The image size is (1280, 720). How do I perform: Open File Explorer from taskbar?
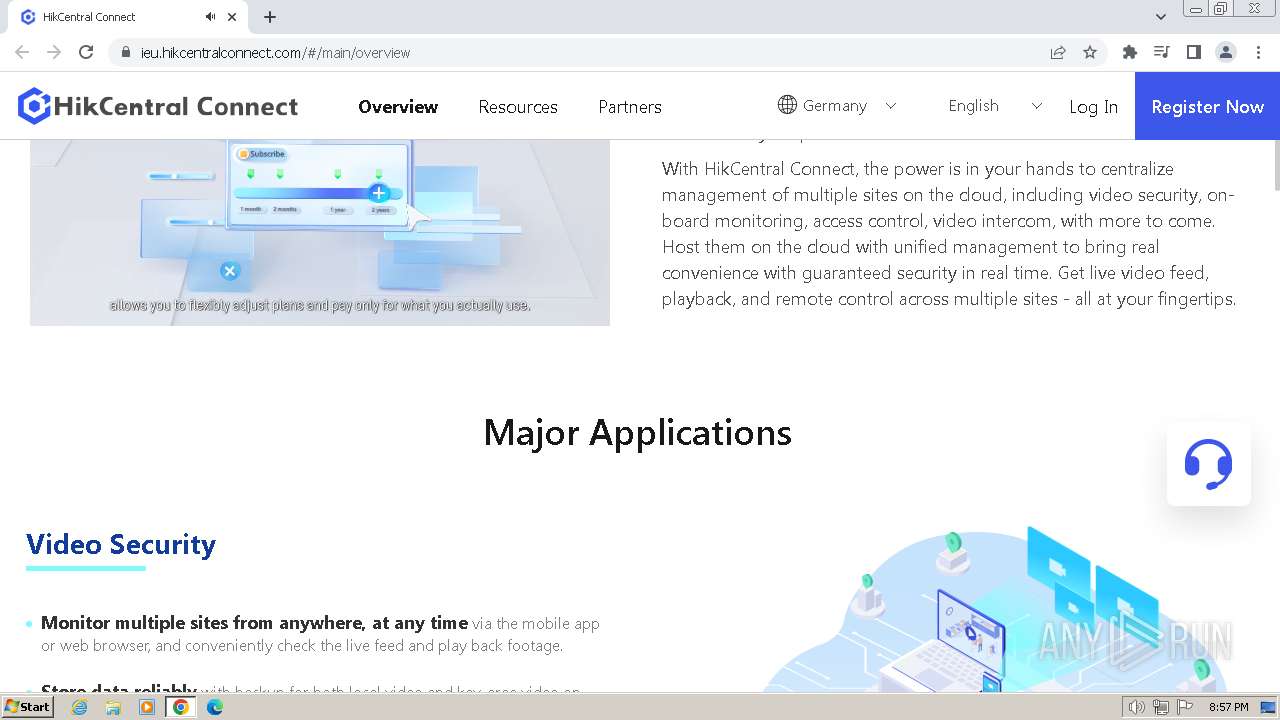pyautogui.click(x=113, y=707)
